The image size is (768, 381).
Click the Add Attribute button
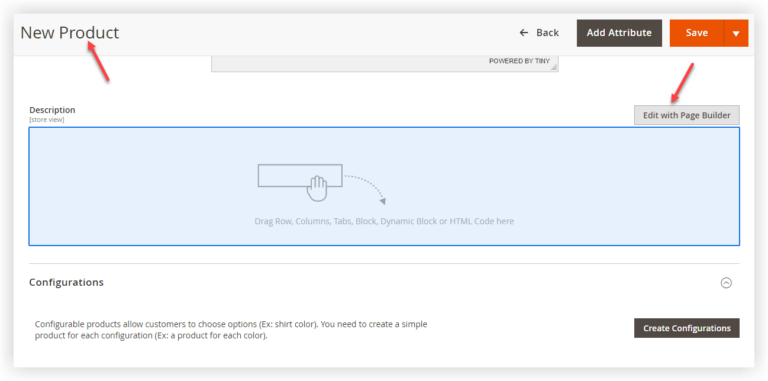[619, 33]
